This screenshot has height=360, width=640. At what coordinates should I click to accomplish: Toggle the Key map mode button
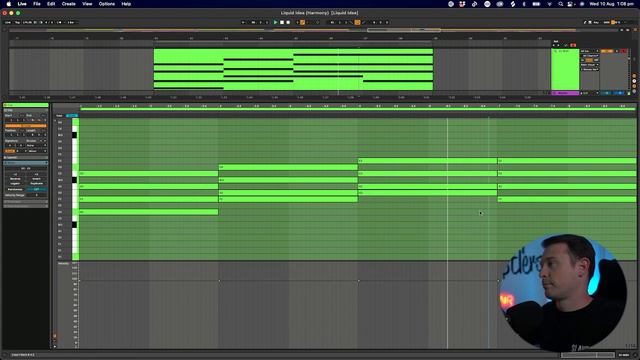596,22
